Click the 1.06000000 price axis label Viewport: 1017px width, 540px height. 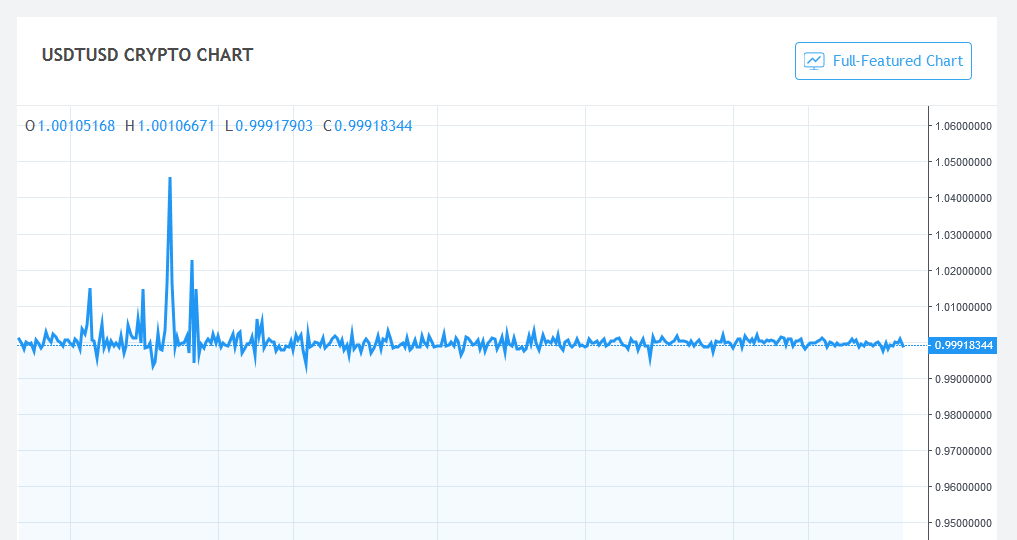point(963,126)
